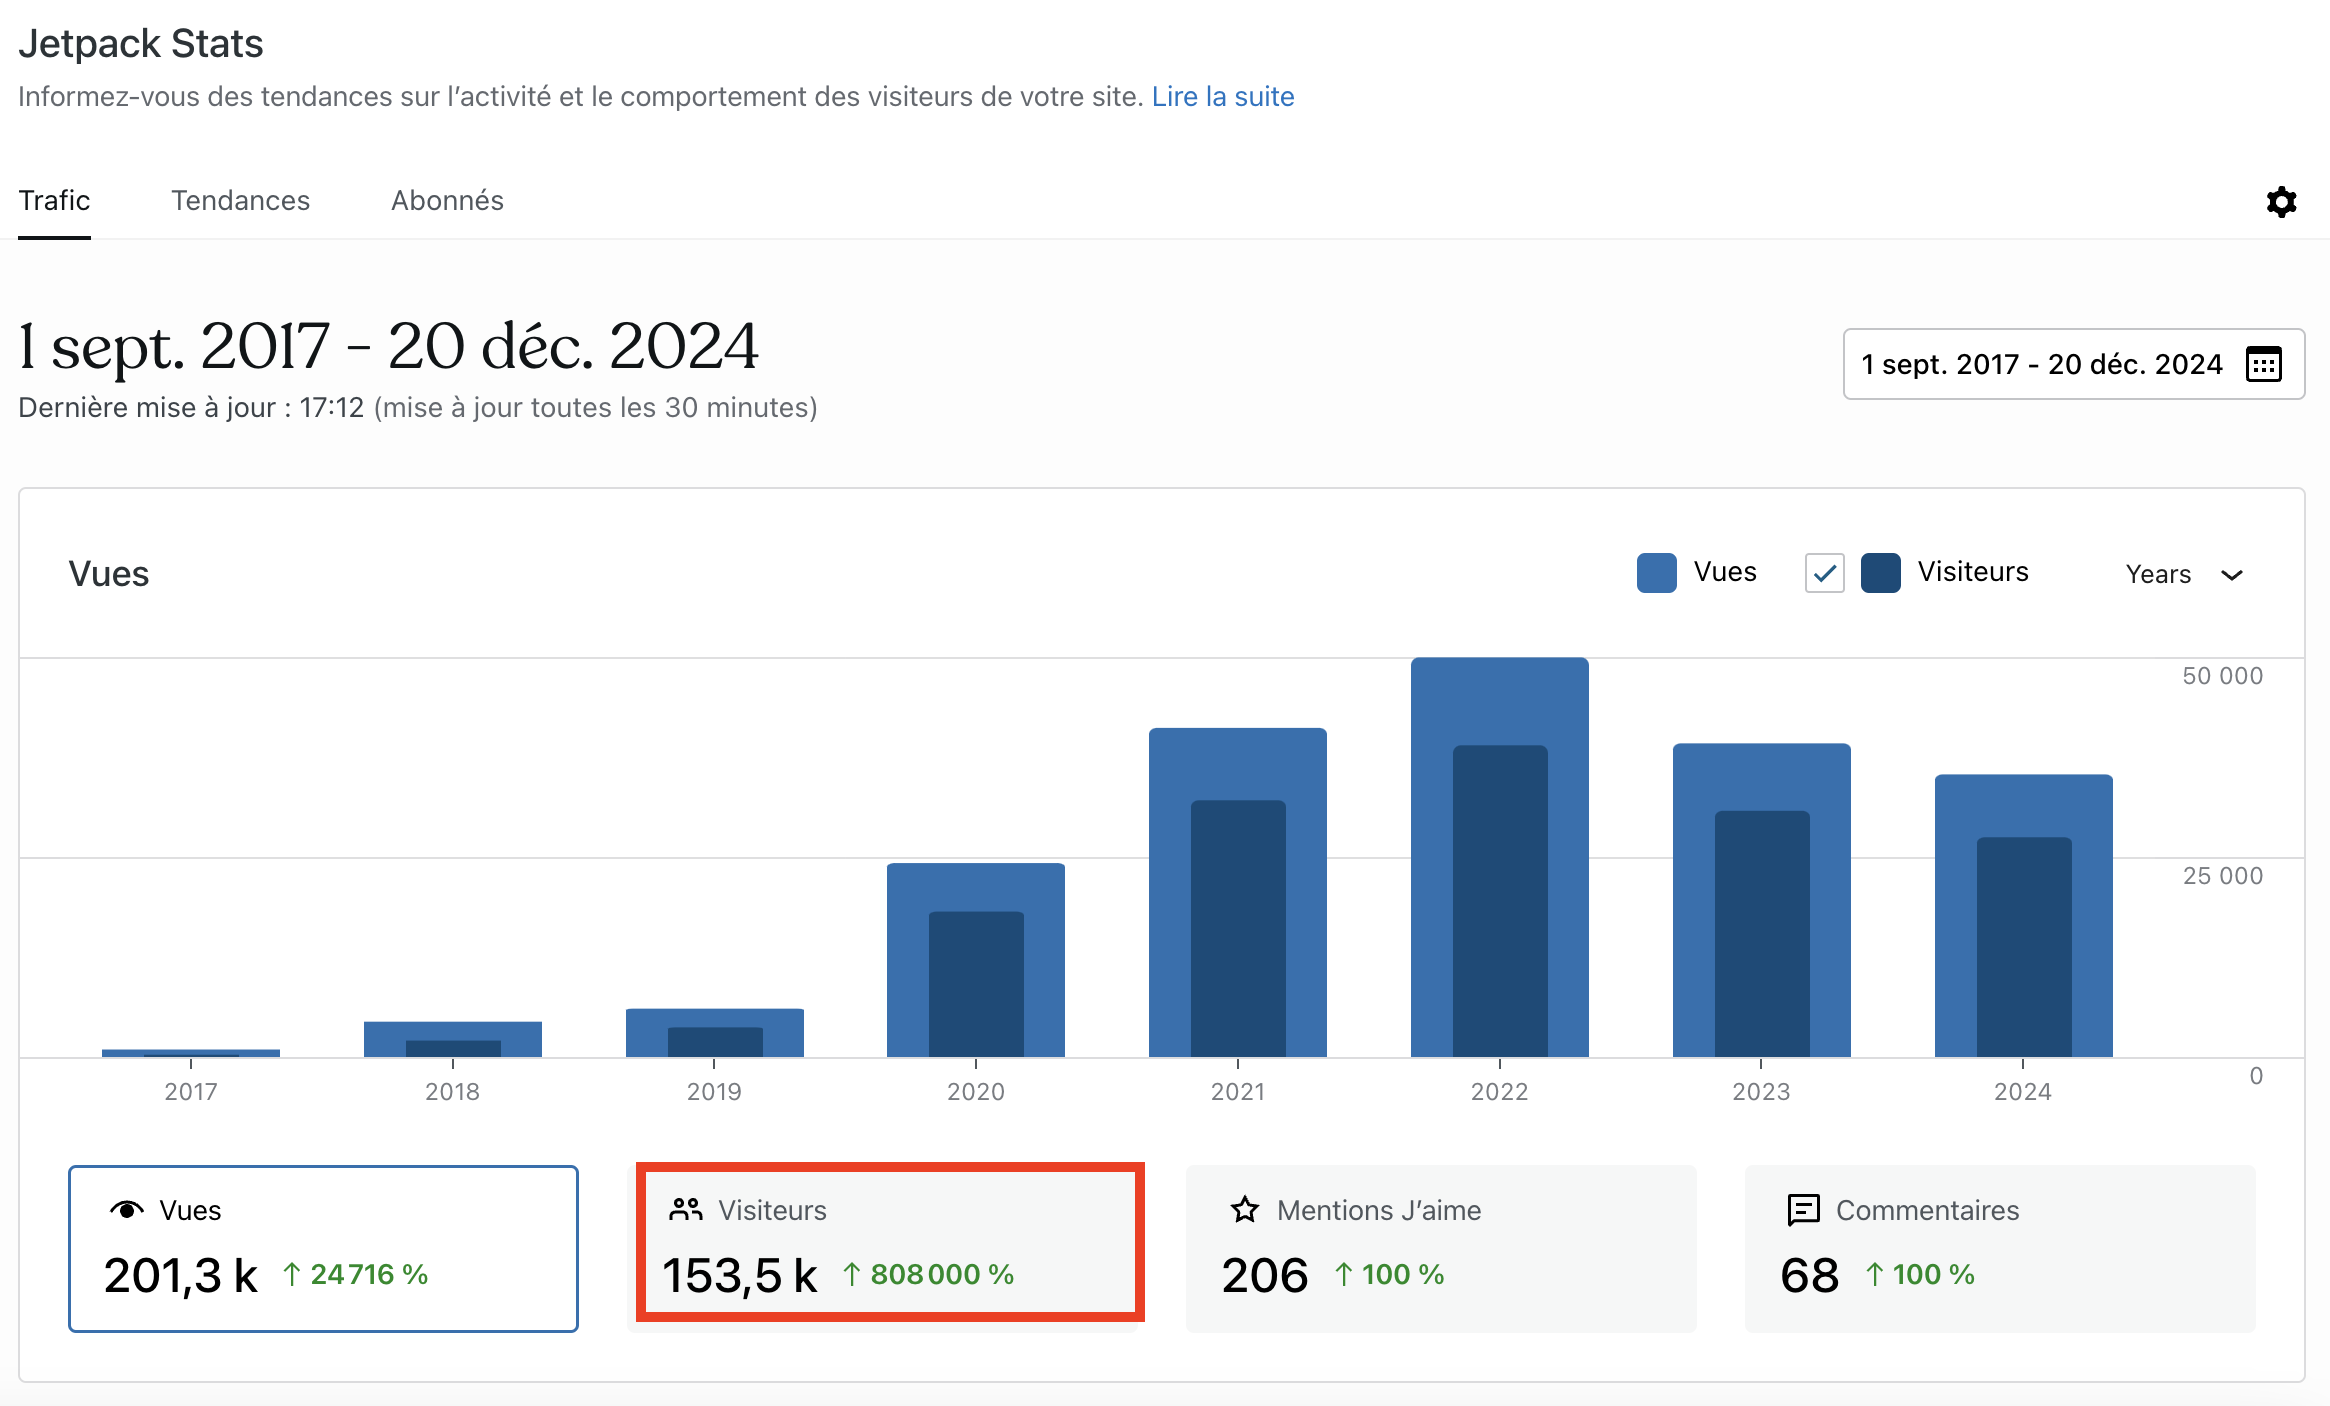Click the green up arrow on Vues card
Viewport: 2330px width, 1406px height.
[x=291, y=1274]
